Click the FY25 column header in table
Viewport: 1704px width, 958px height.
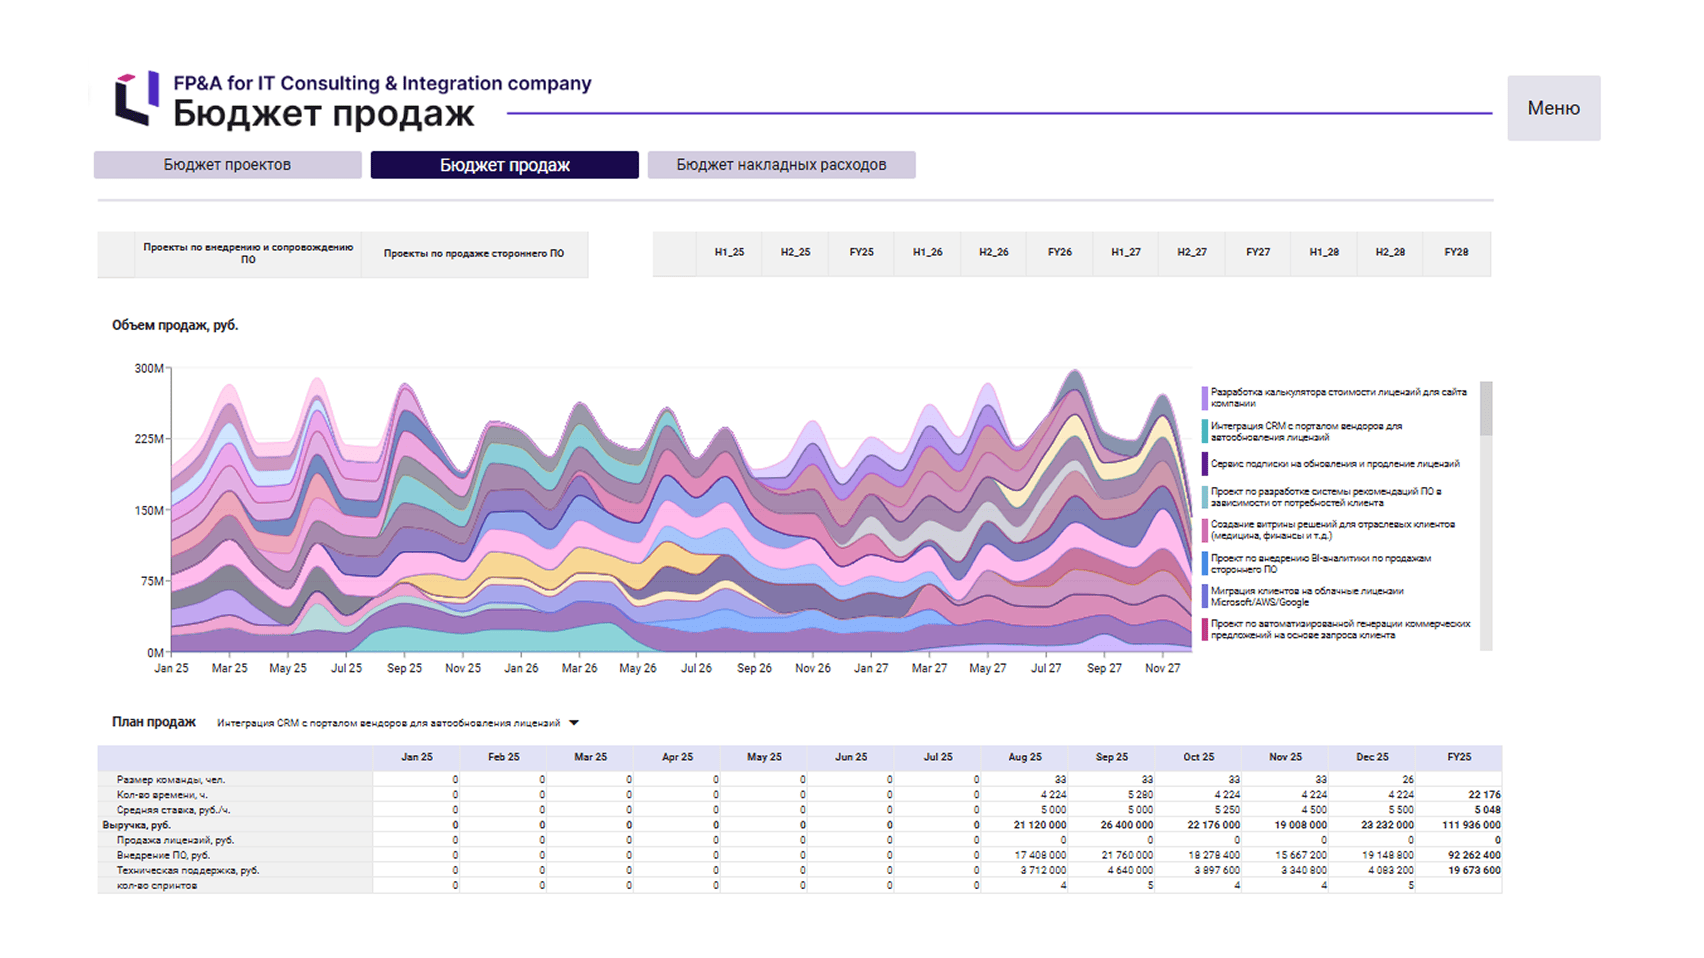click(1459, 757)
